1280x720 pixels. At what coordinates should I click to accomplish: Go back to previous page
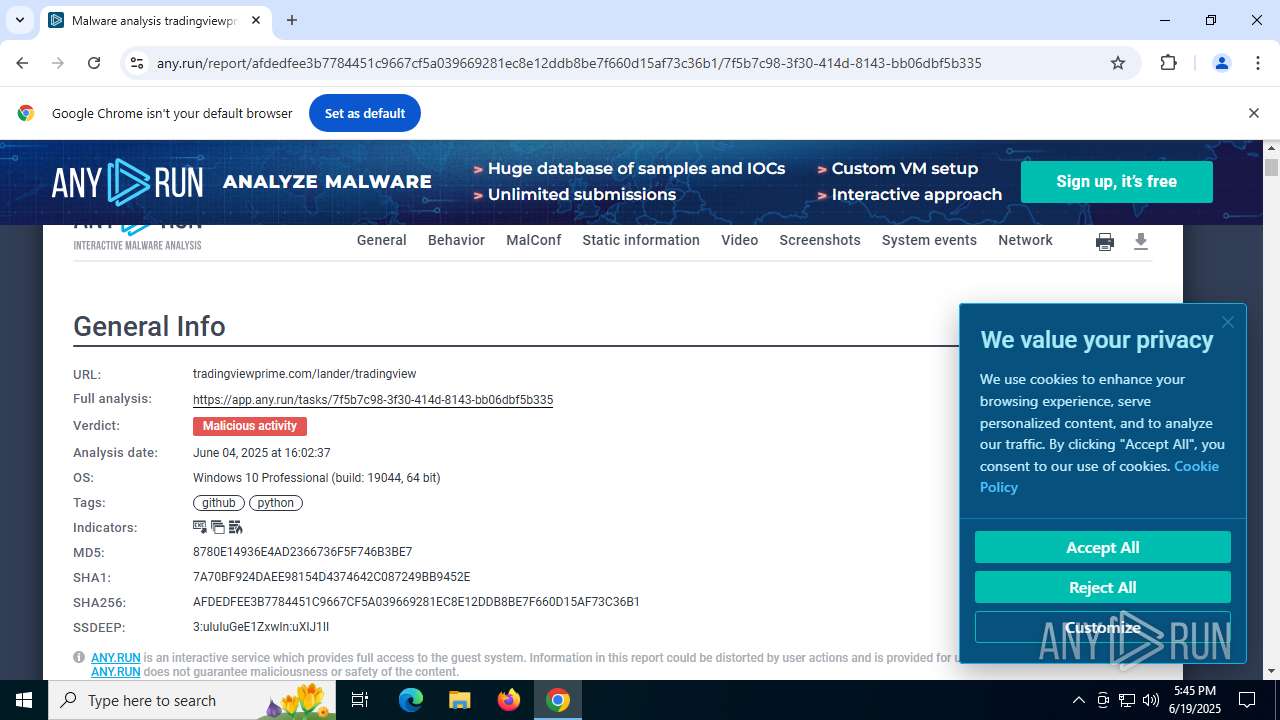(22, 63)
